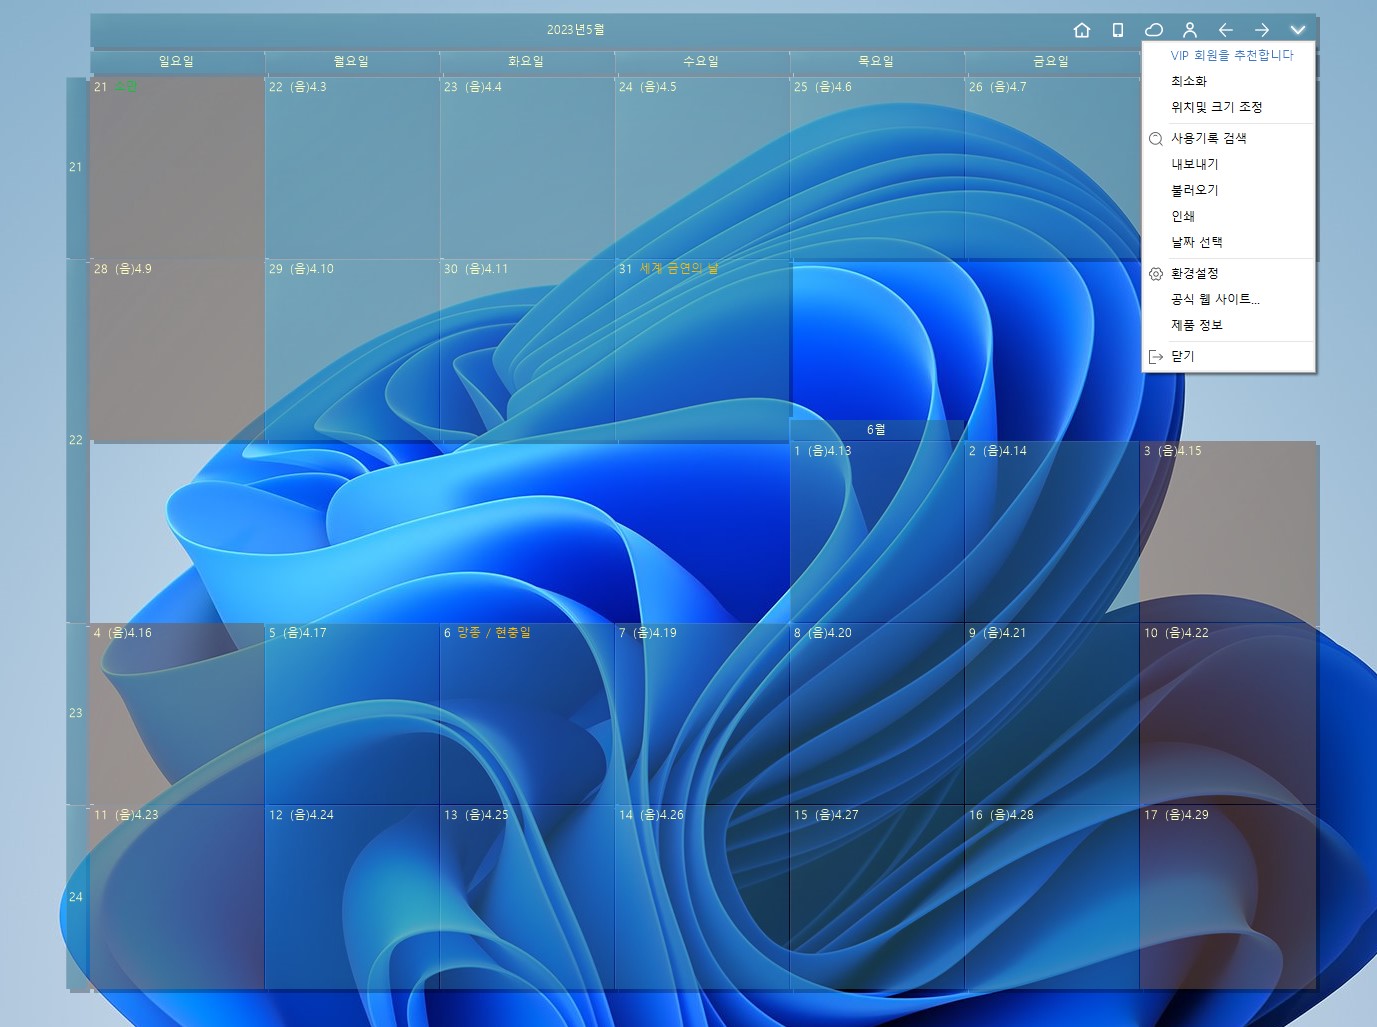Viewport: 1377px width, 1027px height.
Task: Select the date cell '24 (음)4.5'
Action: tap(702, 168)
